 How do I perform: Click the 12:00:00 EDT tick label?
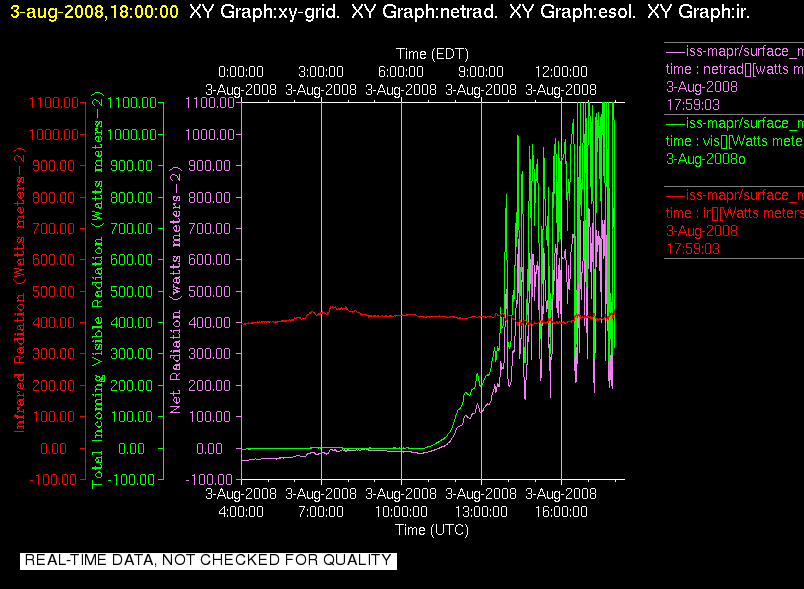click(561, 72)
